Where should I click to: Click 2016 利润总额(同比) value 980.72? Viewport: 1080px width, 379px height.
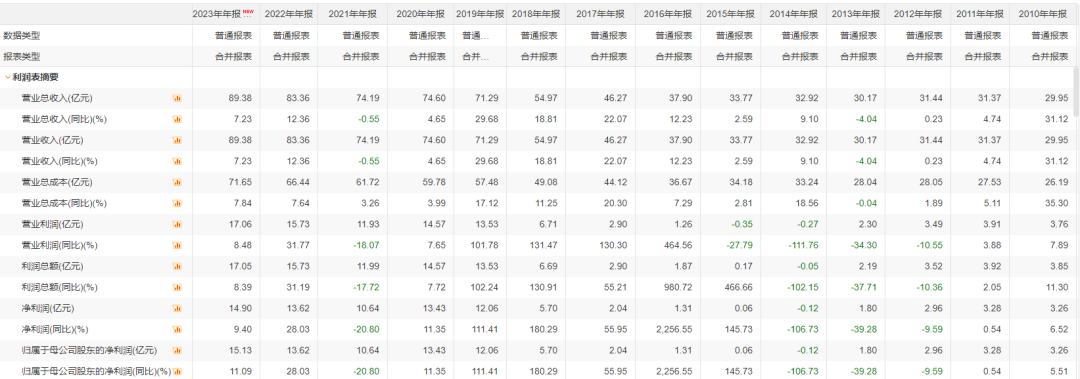tap(678, 287)
